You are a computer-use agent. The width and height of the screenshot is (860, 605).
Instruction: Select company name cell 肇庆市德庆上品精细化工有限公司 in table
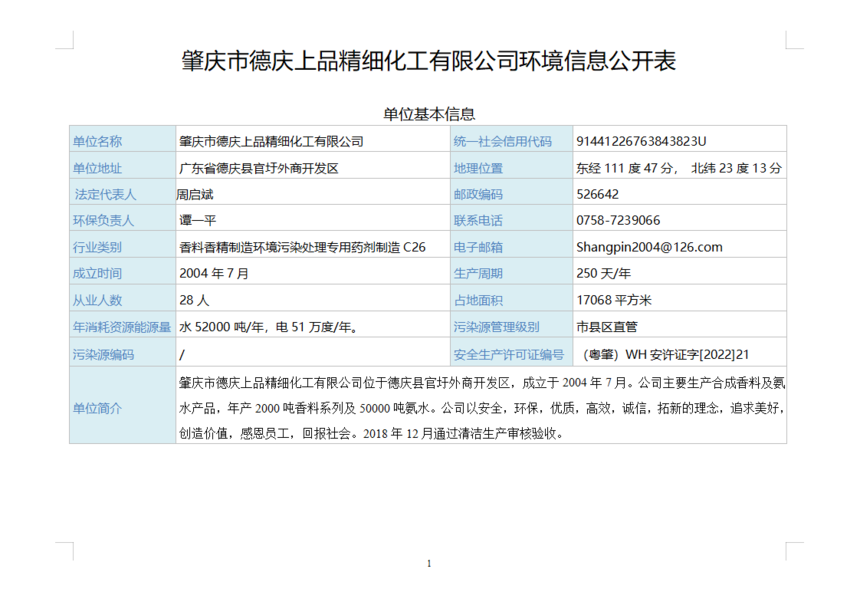coord(271,142)
